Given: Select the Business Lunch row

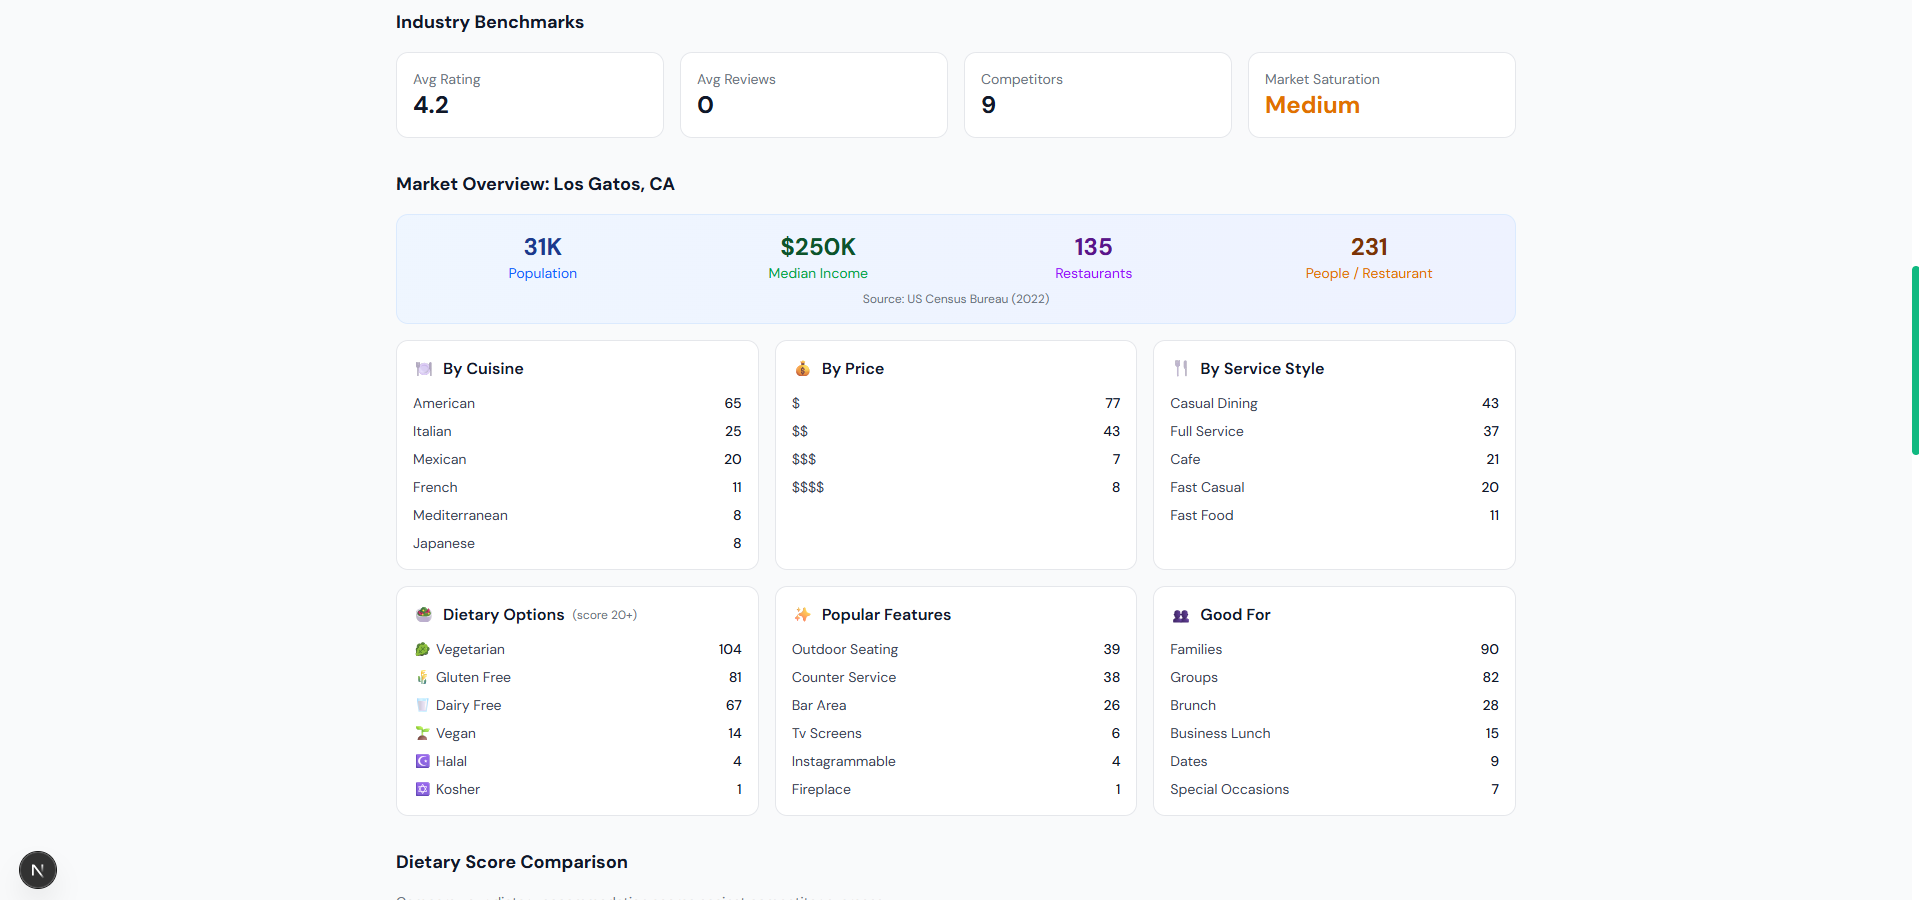Looking at the screenshot, I should click(1333, 734).
